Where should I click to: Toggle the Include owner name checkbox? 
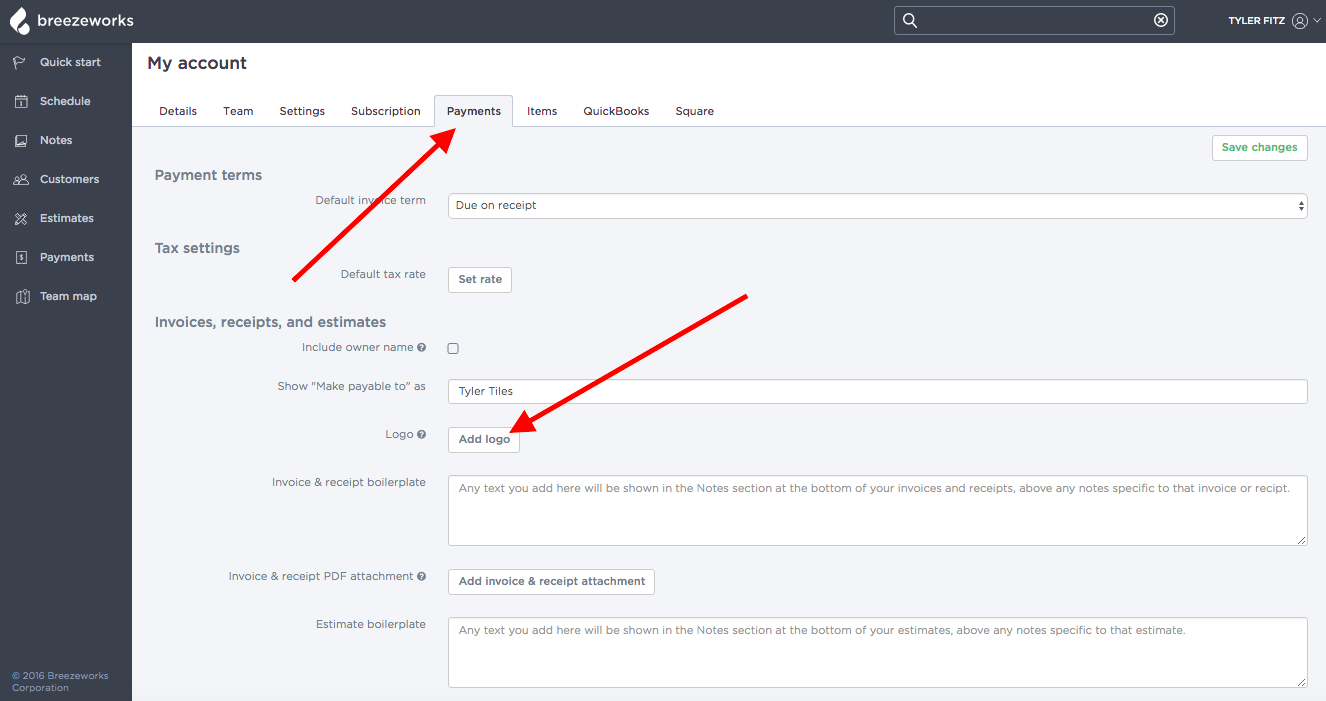click(453, 348)
